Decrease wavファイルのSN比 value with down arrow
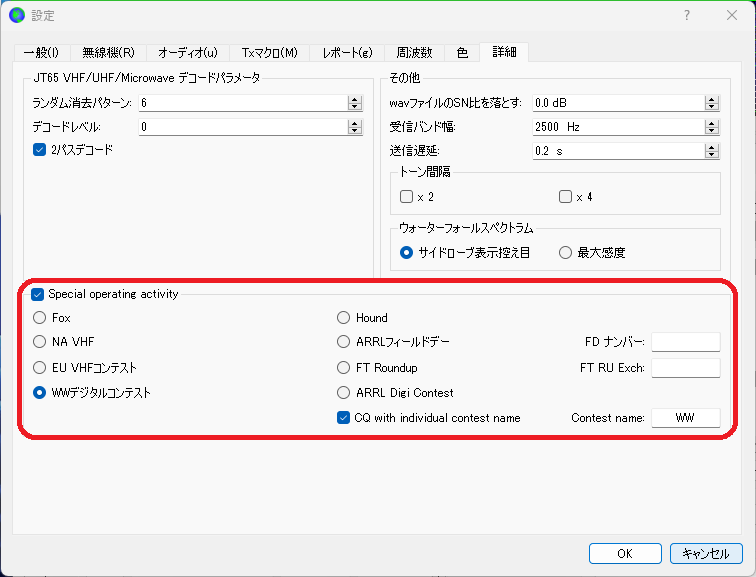Screen dimensions: 756x577 pos(712,106)
